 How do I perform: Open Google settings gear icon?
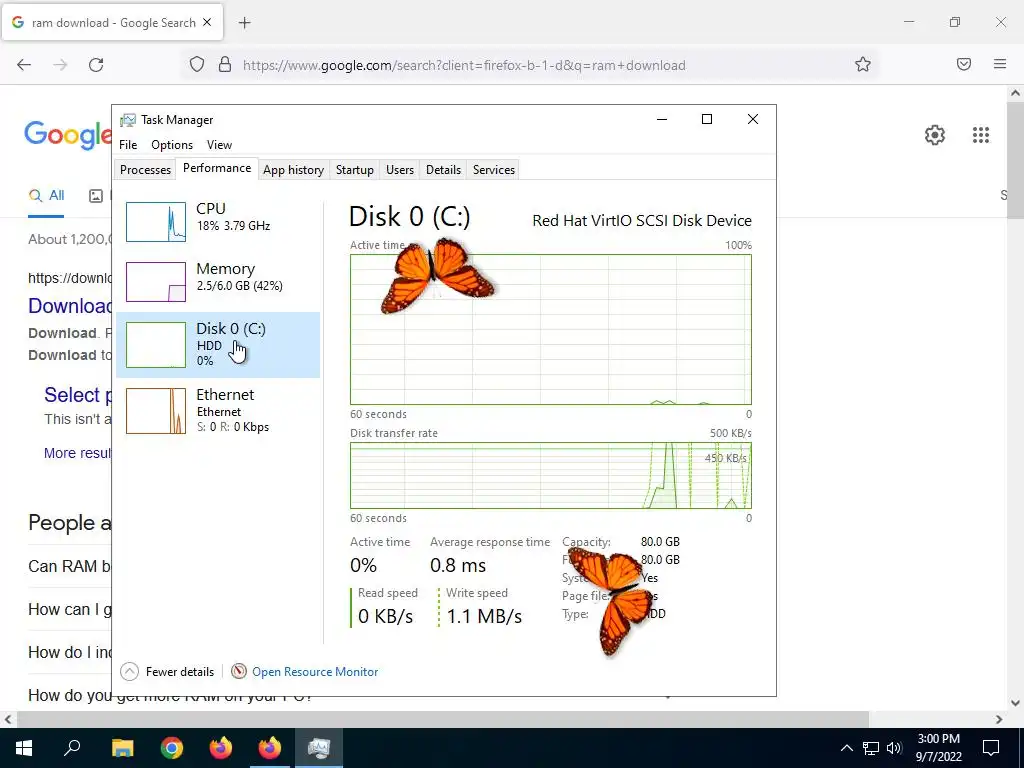(935, 135)
